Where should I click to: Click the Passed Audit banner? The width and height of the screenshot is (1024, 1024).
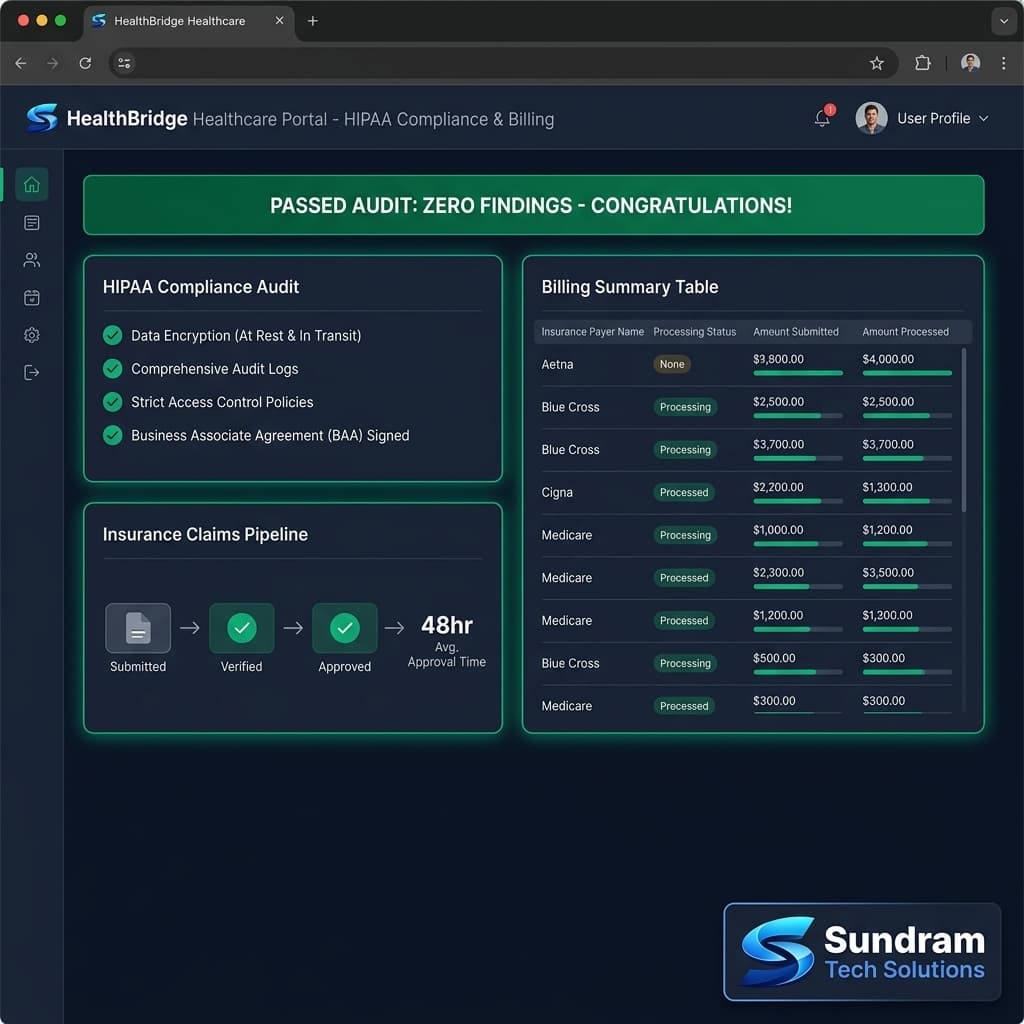click(534, 205)
